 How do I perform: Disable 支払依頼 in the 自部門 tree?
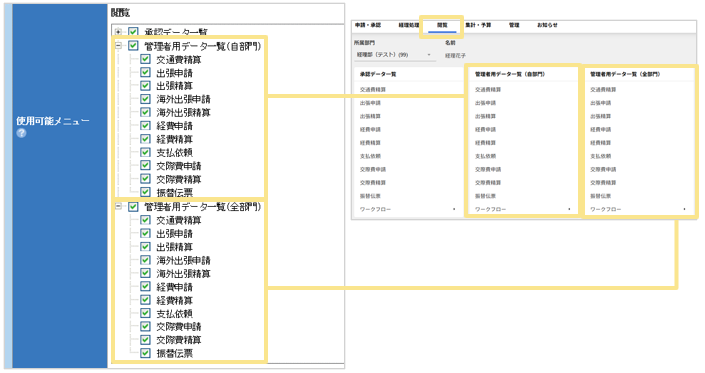[x=145, y=152]
